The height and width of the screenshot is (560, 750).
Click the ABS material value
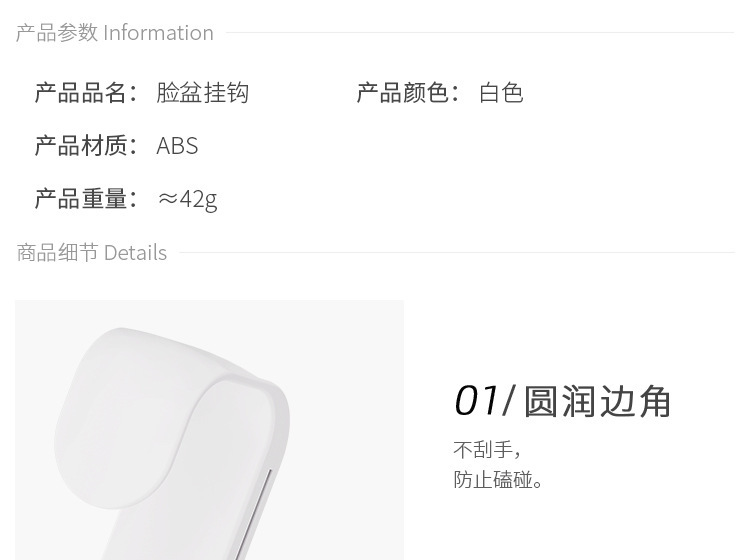point(177,146)
